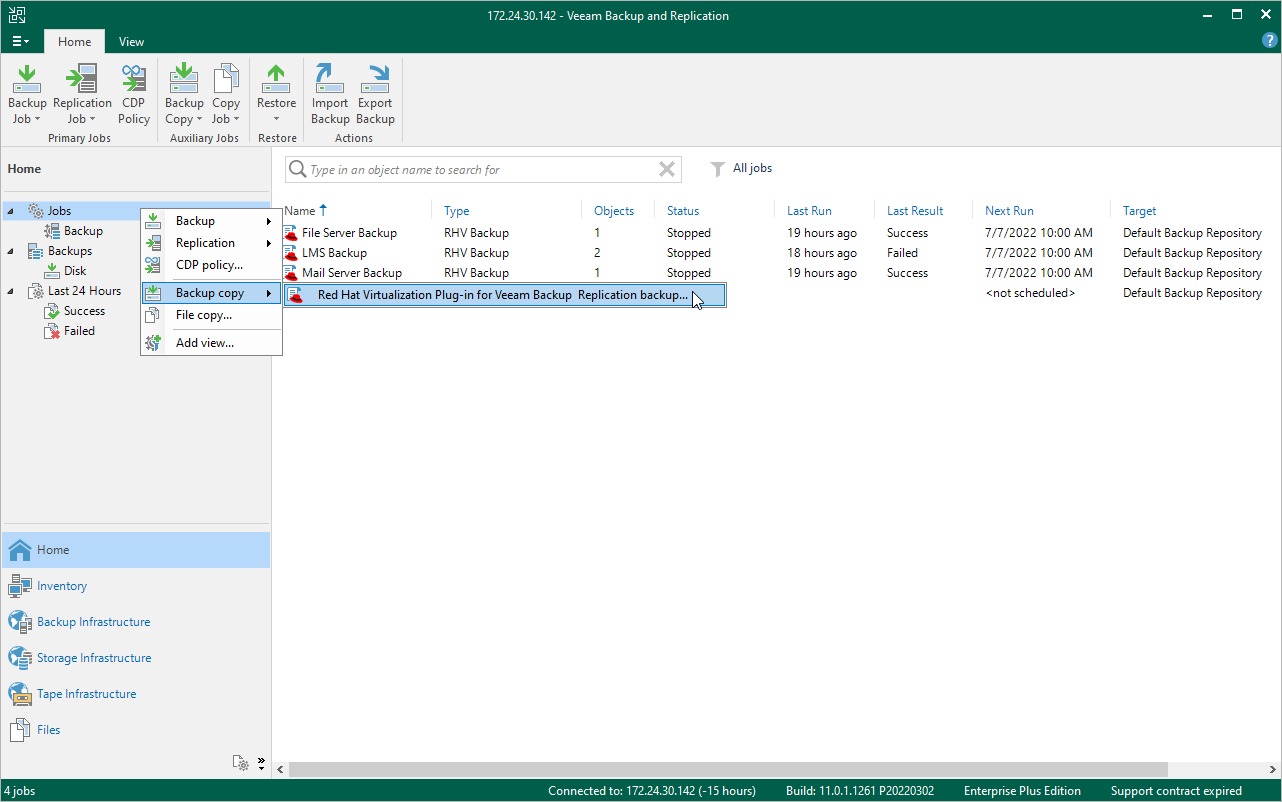
Task: Sort jobs by the Target column header
Action: click(1139, 211)
